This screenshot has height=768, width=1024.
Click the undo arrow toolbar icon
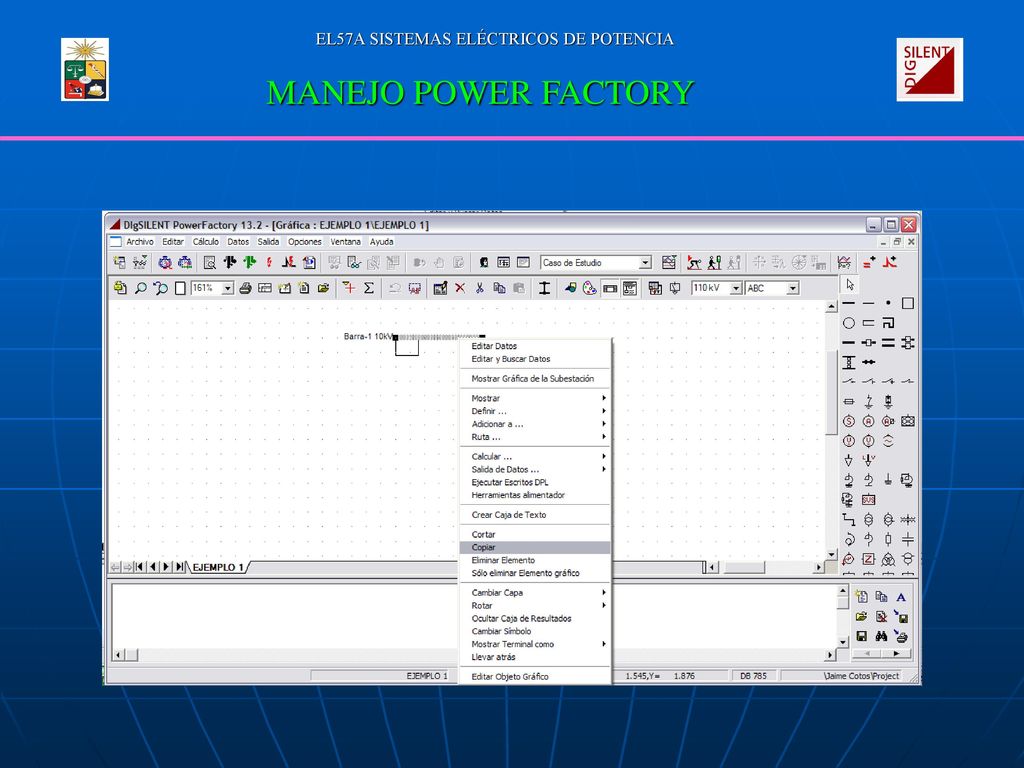[x=394, y=288]
